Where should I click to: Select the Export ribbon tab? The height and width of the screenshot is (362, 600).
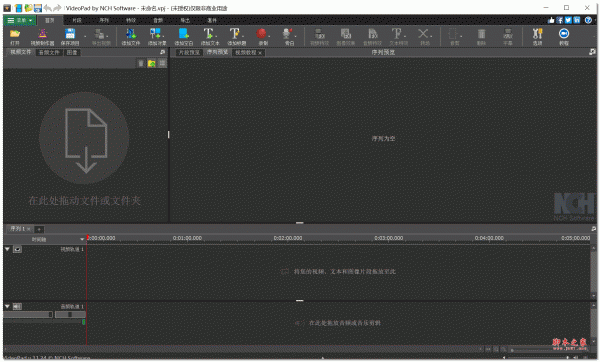point(185,20)
